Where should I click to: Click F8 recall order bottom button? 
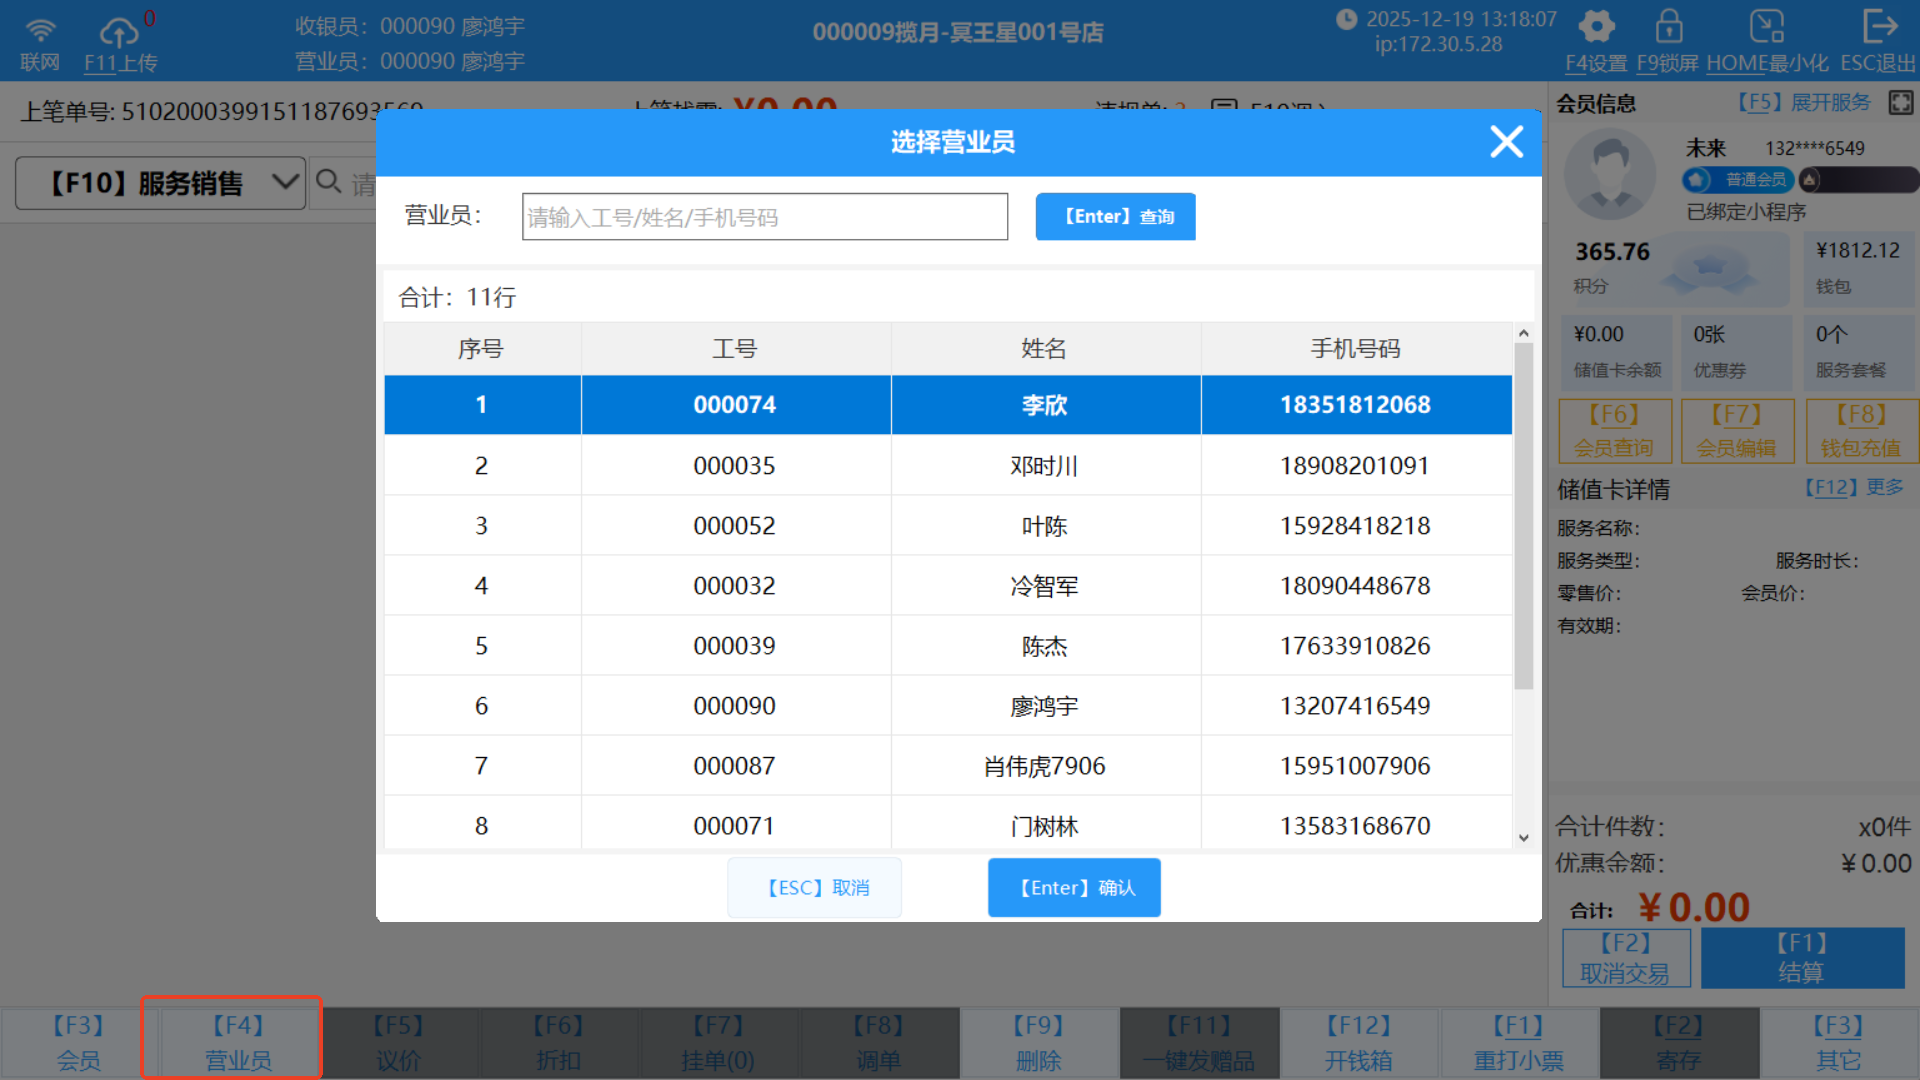coord(878,1043)
